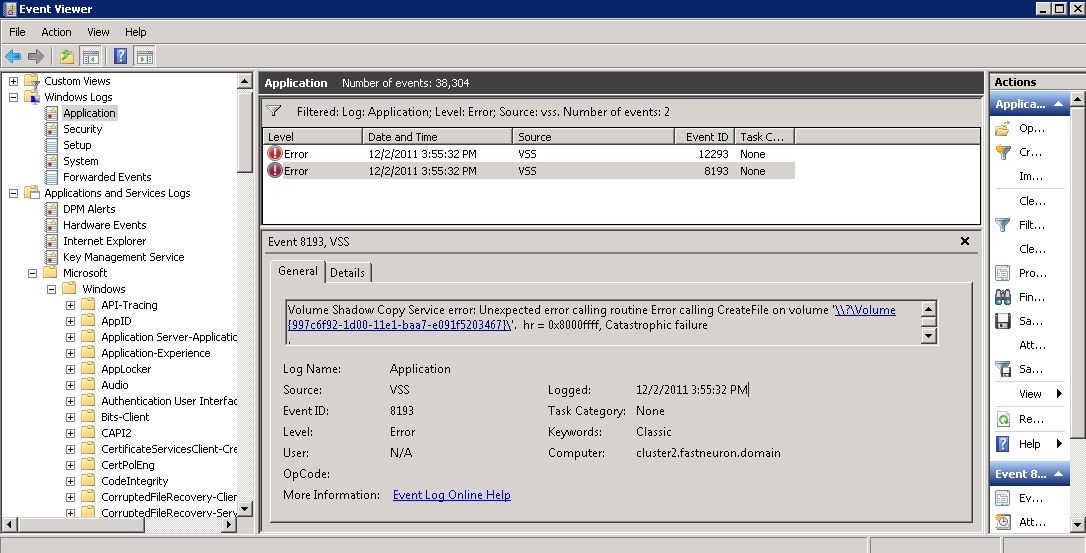The height and width of the screenshot is (553, 1086).
Task: Click the Event Properties 'Ev...' action icon
Action: pos(1003,498)
